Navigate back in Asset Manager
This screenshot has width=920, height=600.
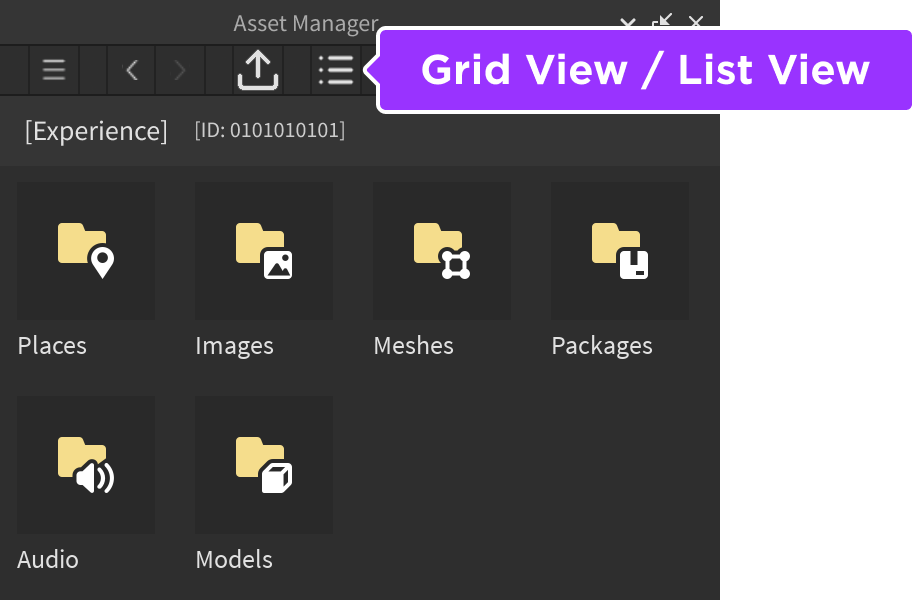click(131, 70)
